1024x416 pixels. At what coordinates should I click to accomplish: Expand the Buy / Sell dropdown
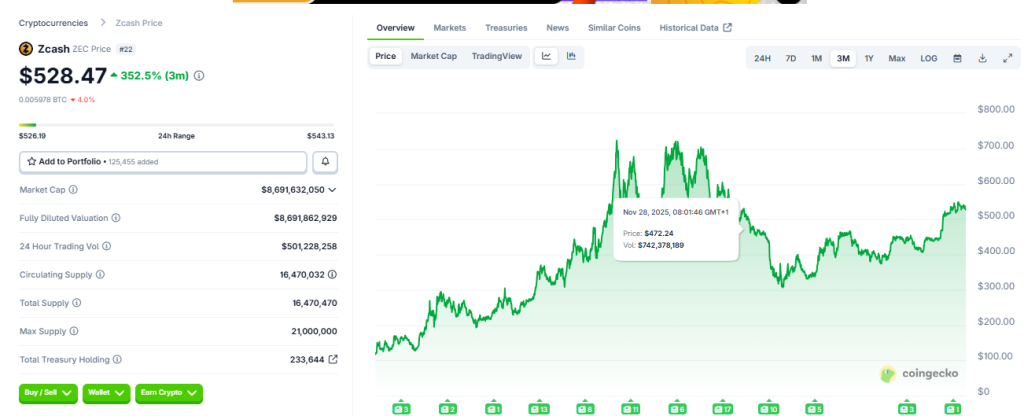tap(48, 394)
